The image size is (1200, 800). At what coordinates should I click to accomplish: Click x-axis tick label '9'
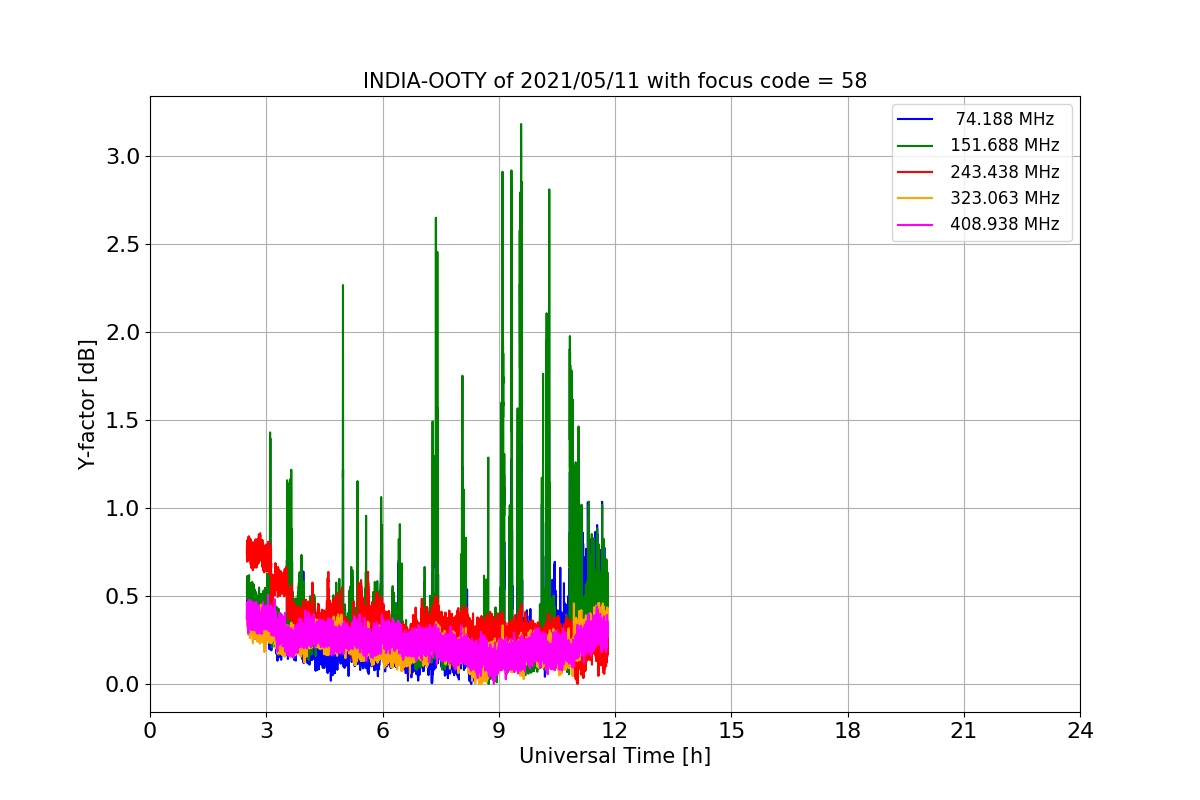click(499, 731)
